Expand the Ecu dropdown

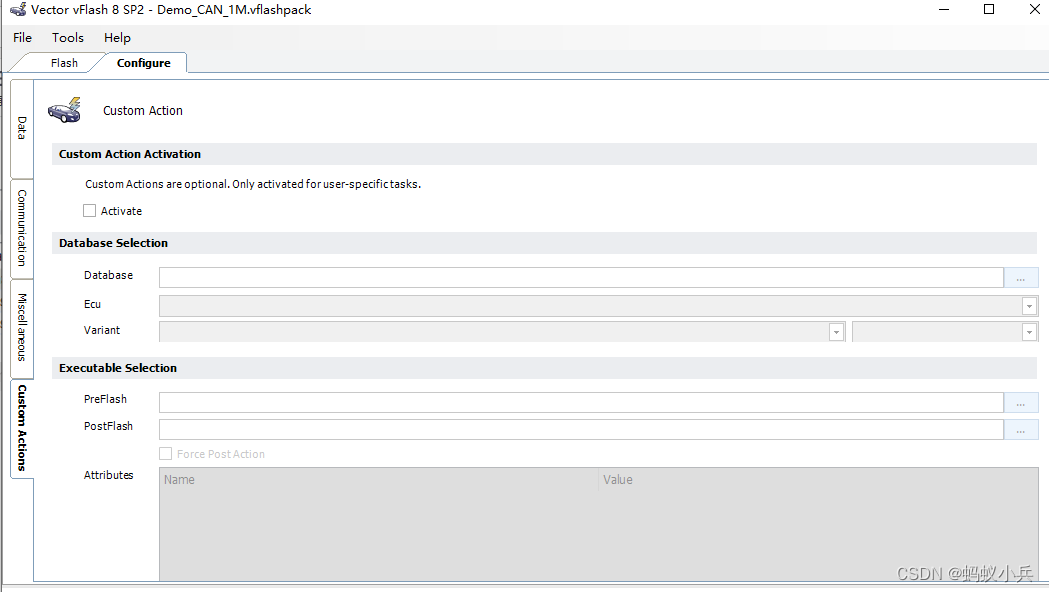[1030, 306]
